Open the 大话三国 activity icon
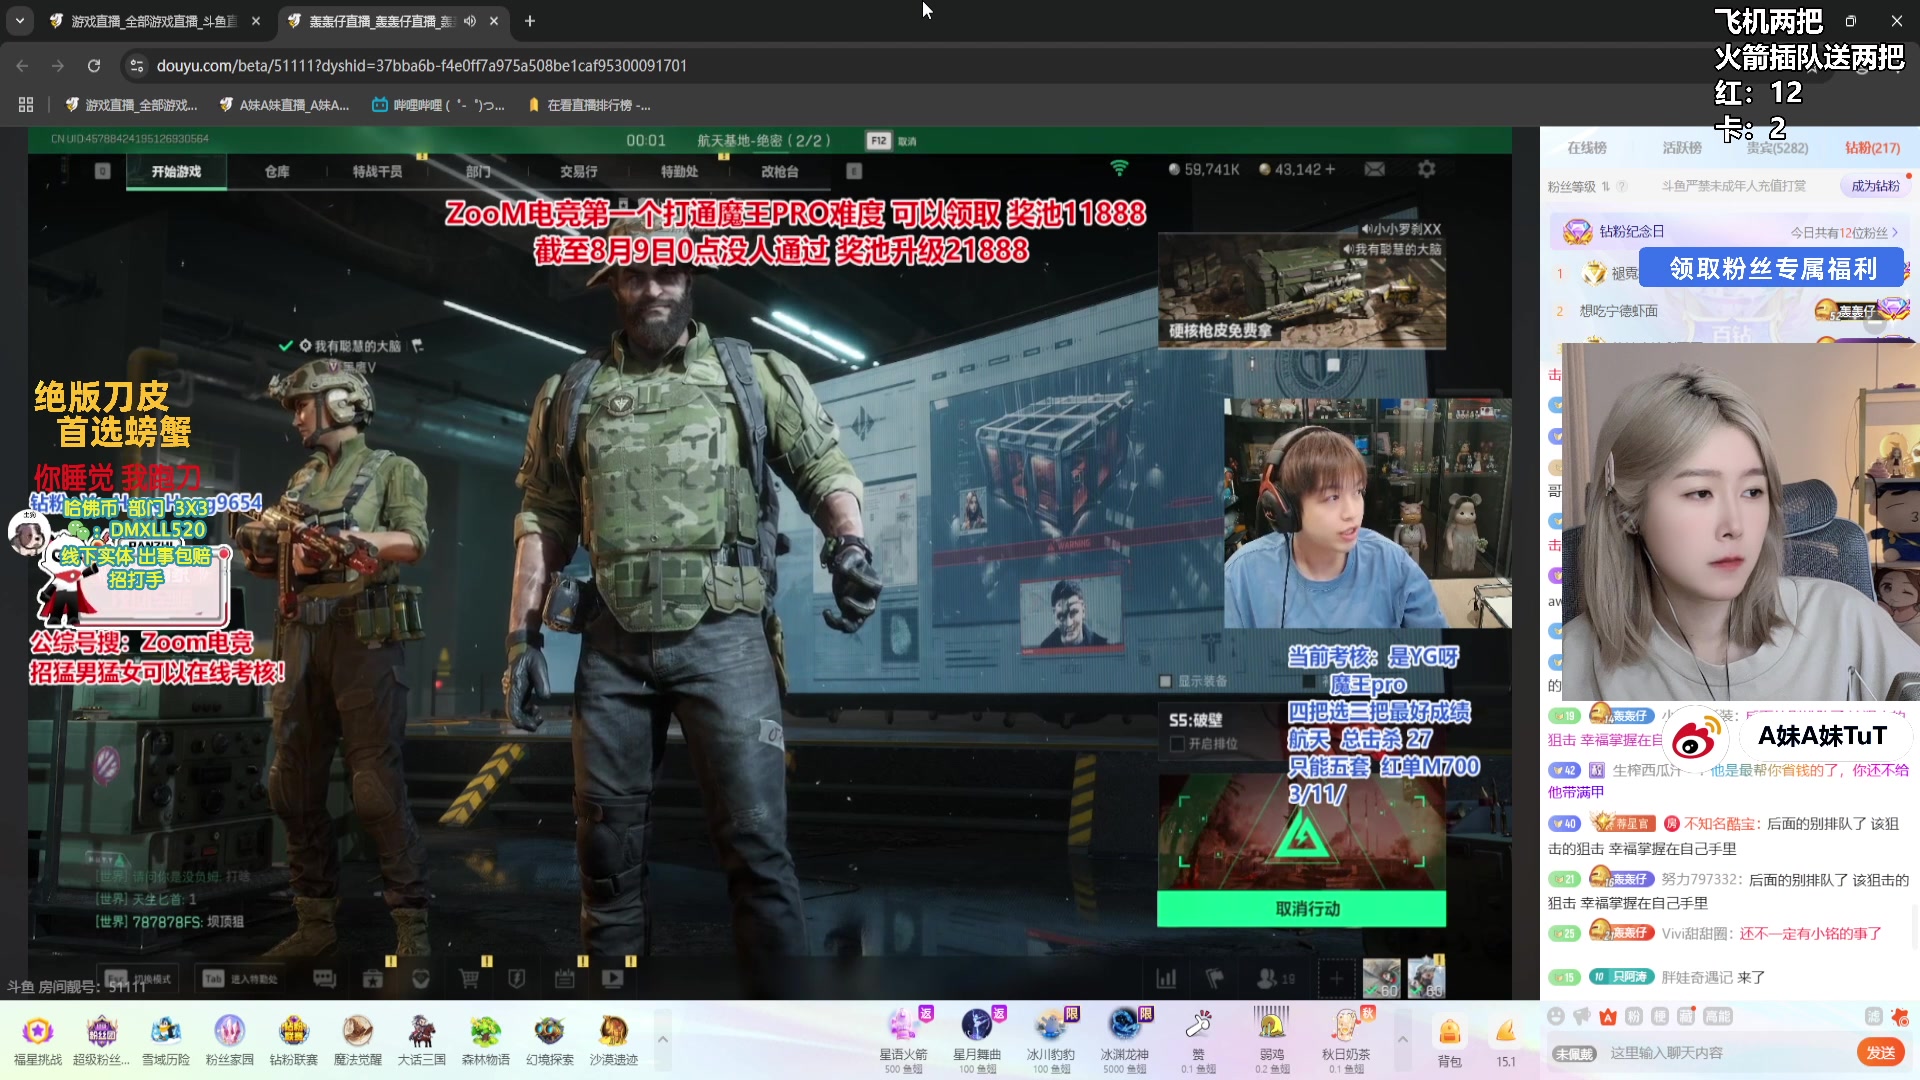 (421, 1040)
